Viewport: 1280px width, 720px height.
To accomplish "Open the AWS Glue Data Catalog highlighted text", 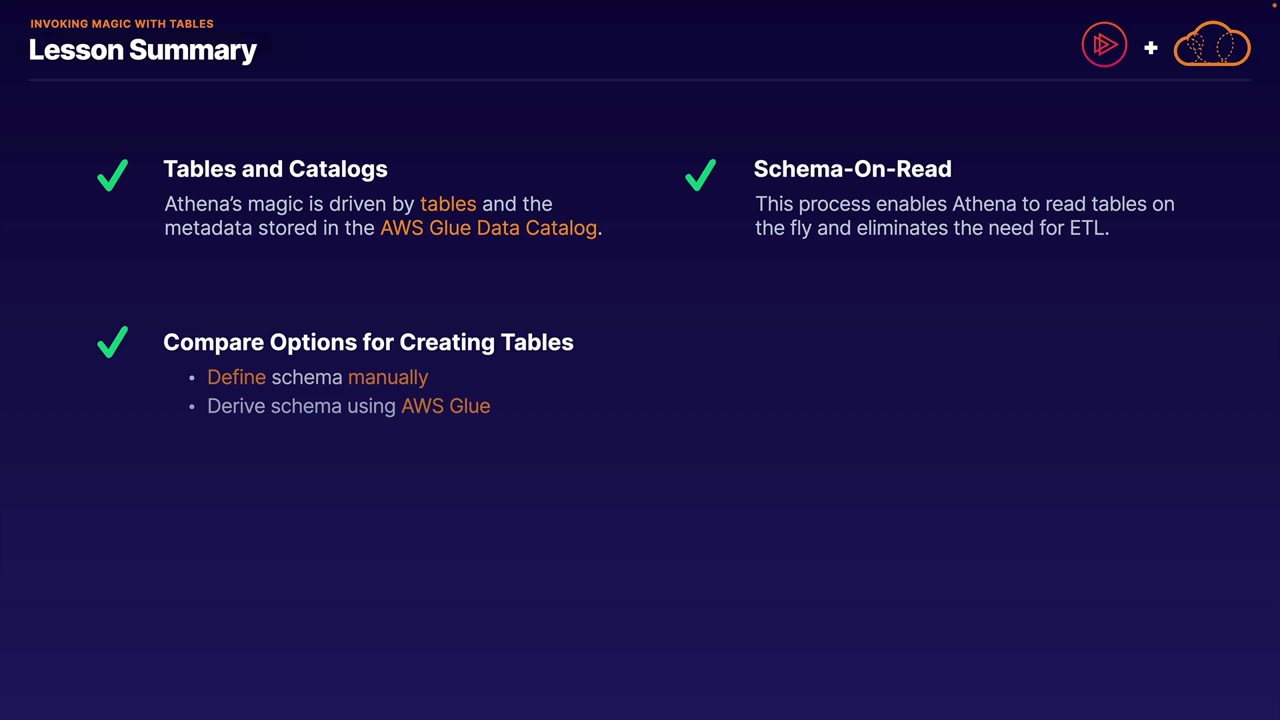I will coord(488,228).
